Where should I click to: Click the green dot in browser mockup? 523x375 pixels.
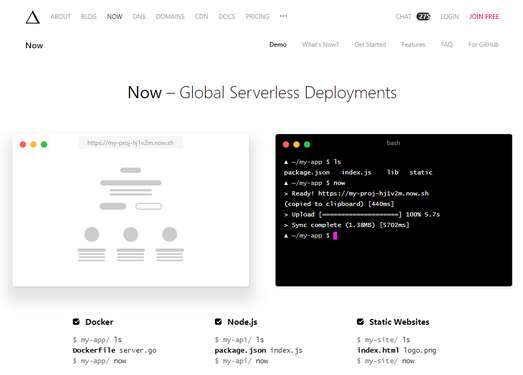pos(44,144)
